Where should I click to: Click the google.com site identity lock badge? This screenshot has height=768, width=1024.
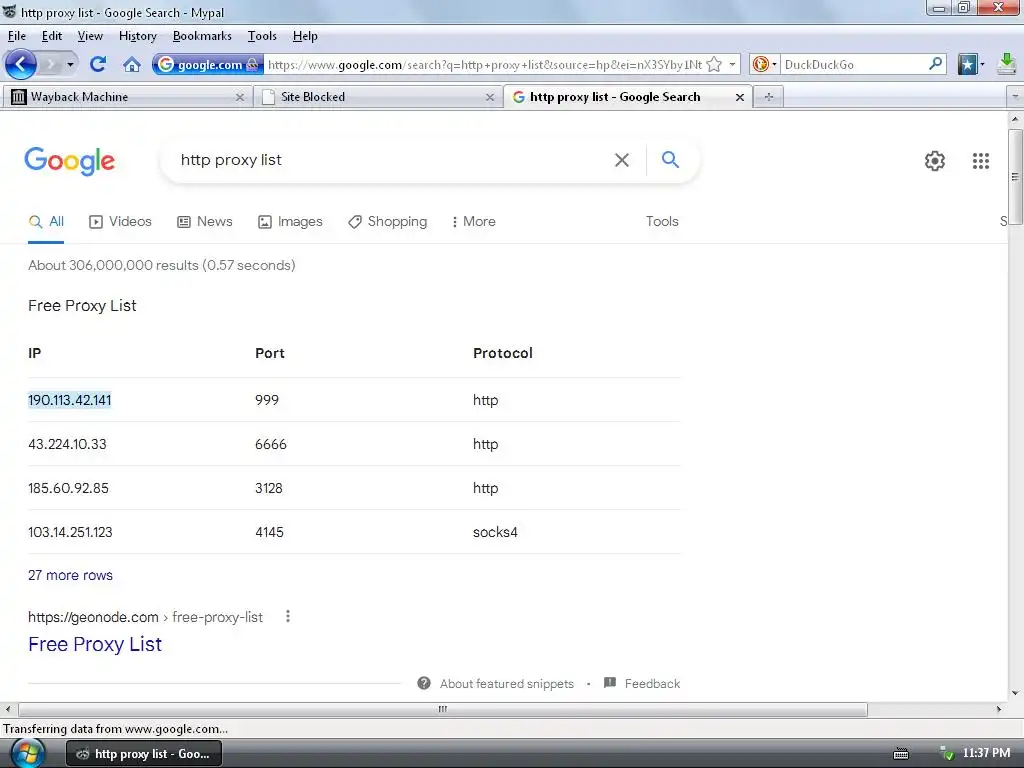(208, 64)
